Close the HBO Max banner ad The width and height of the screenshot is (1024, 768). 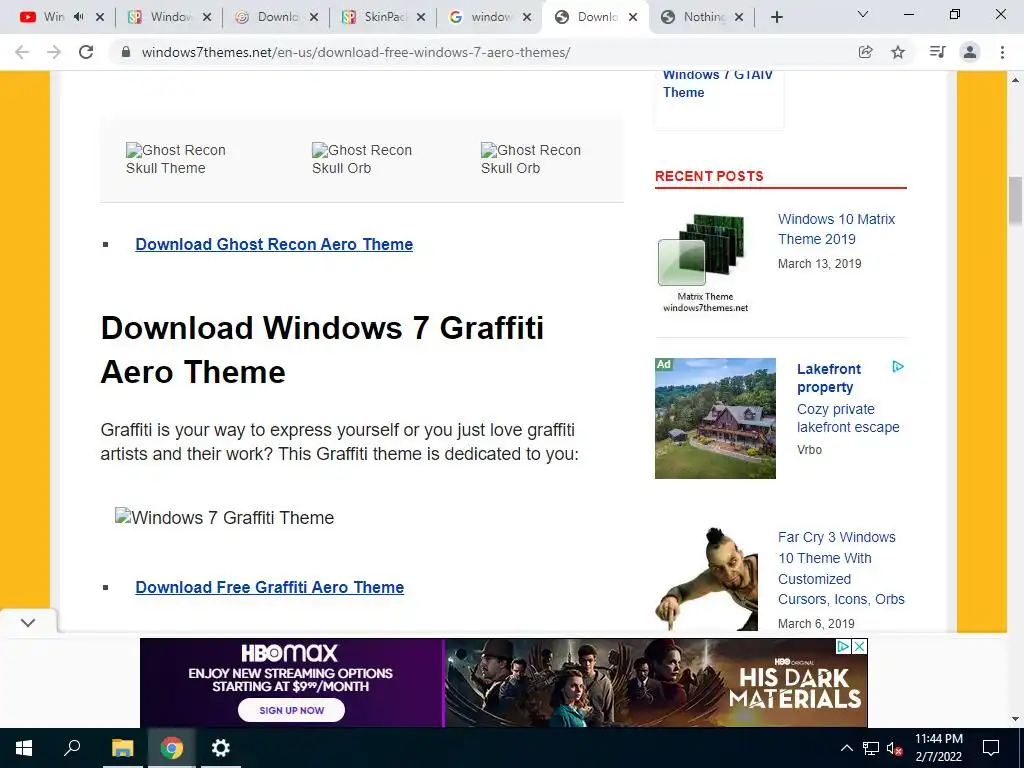point(860,647)
